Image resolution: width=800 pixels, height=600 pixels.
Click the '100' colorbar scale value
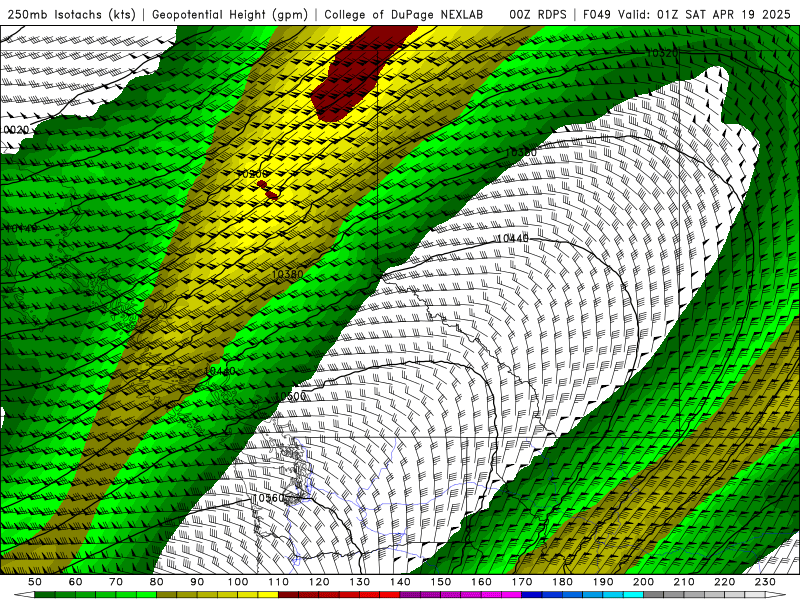[x=238, y=582]
